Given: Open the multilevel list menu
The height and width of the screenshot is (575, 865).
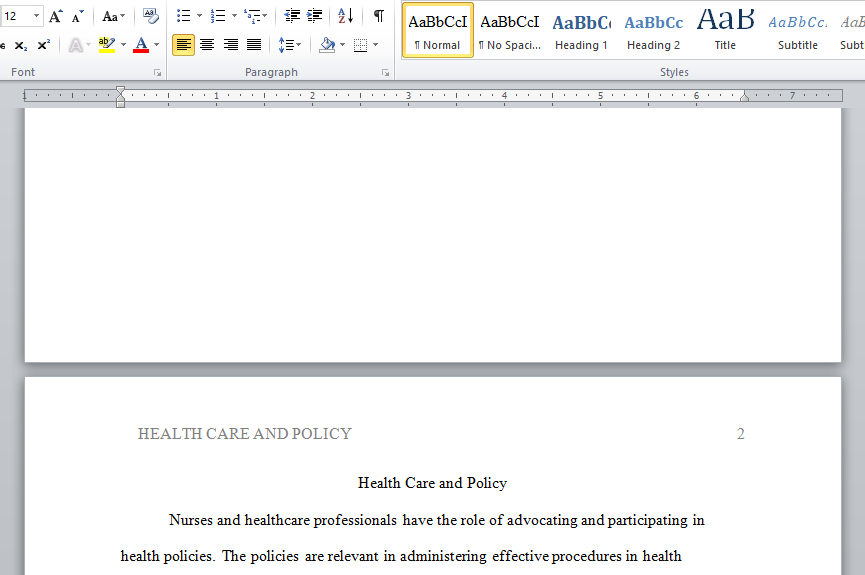Looking at the screenshot, I should click(256, 17).
